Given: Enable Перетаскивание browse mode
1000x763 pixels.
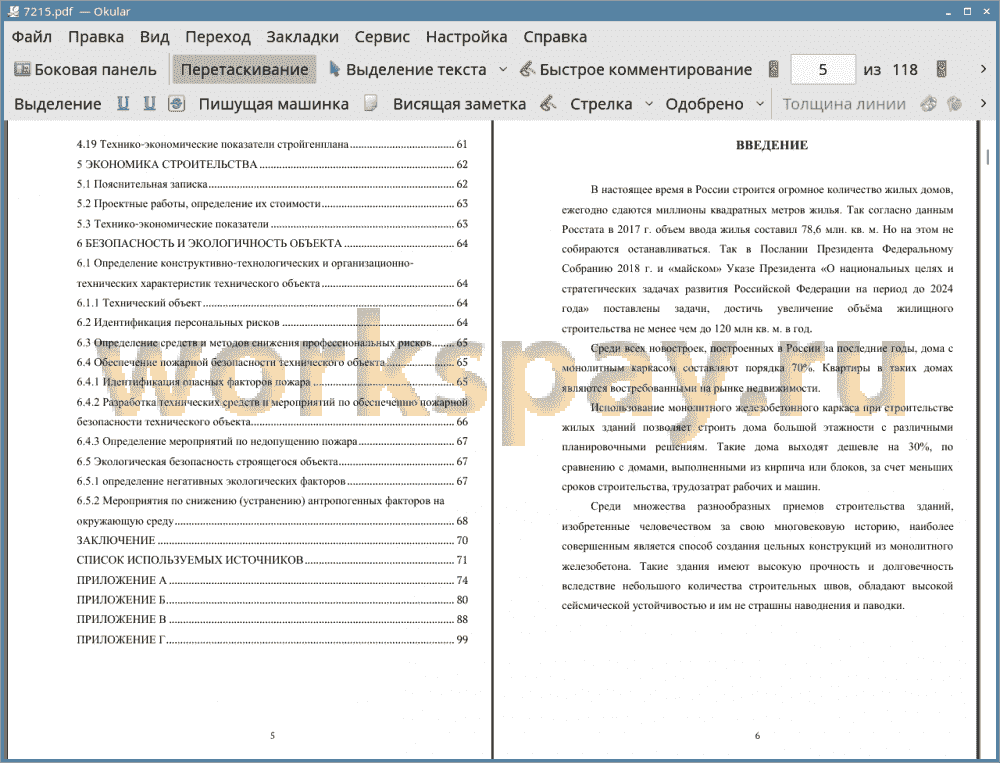Looking at the screenshot, I should [x=244, y=70].
